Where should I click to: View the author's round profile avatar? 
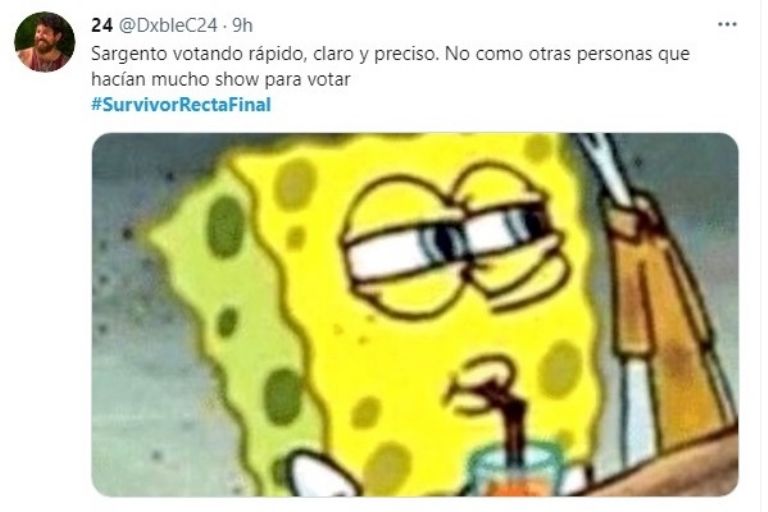(x=45, y=42)
